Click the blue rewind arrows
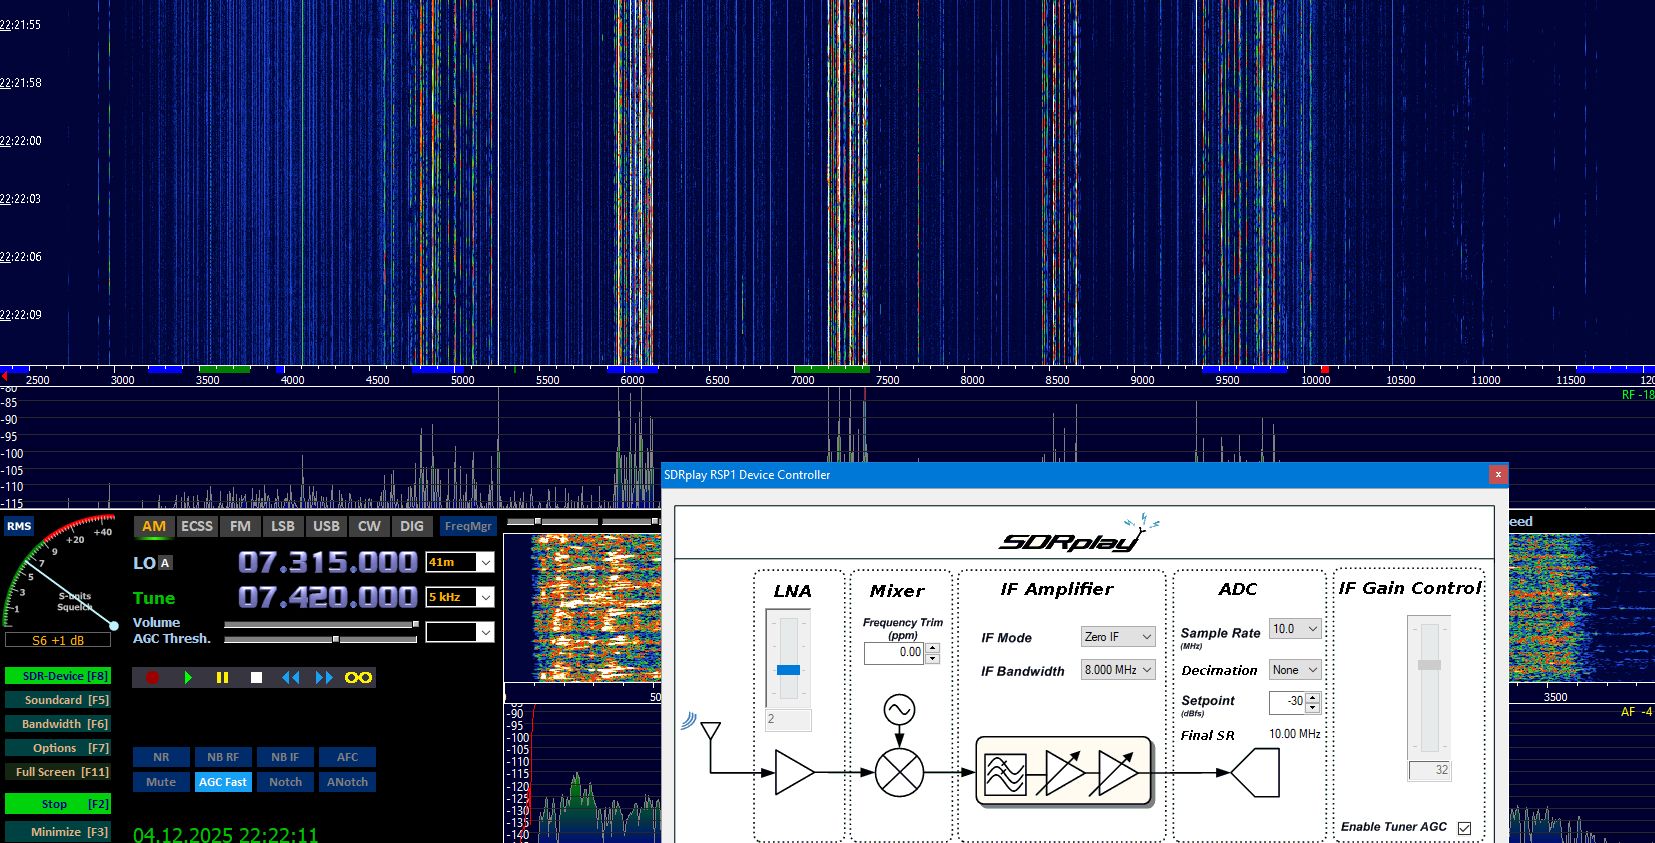This screenshot has height=843, width=1655. coord(290,678)
